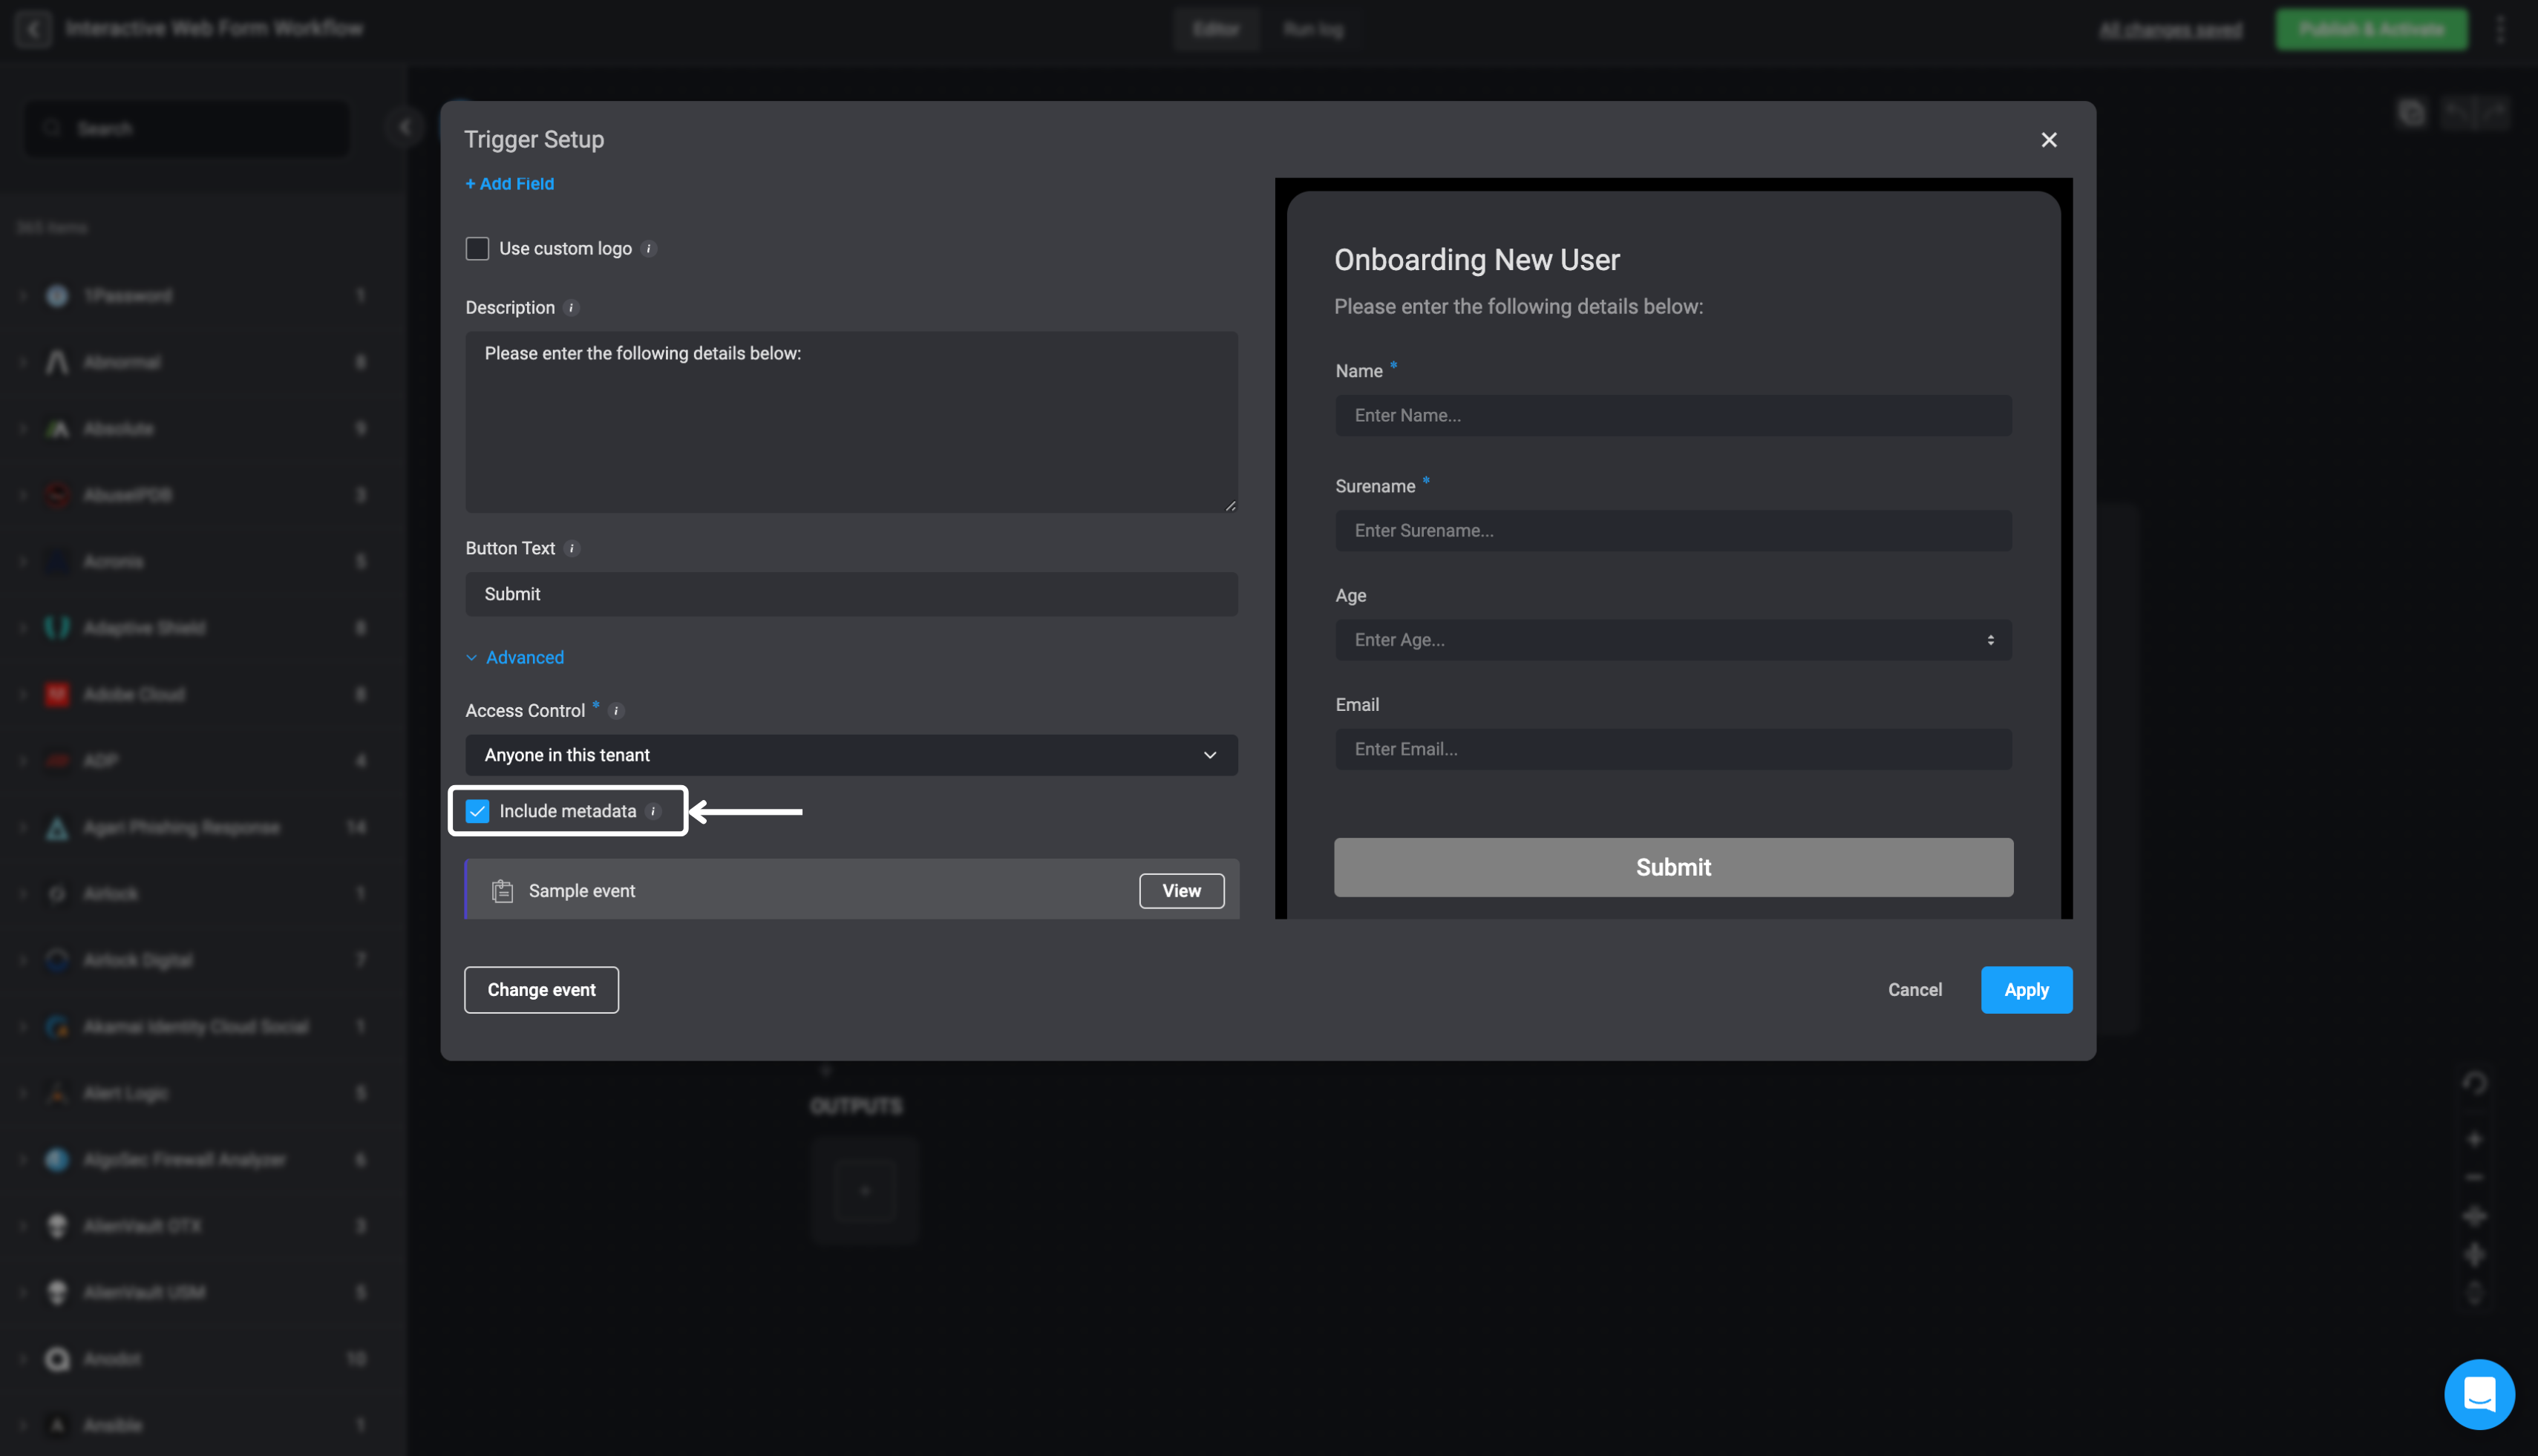Select AlienVault USM in the sidebar
The height and width of the screenshot is (1456, 2538).
[203, 1292]
